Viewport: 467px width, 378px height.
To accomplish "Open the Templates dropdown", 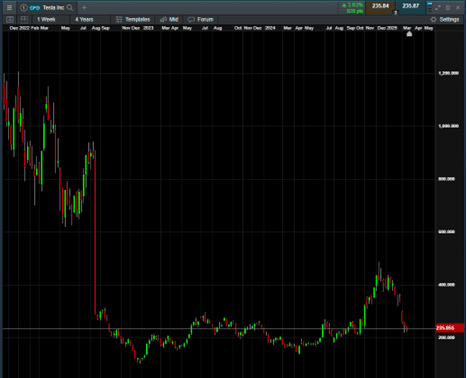I will click(x=133, y=19).
